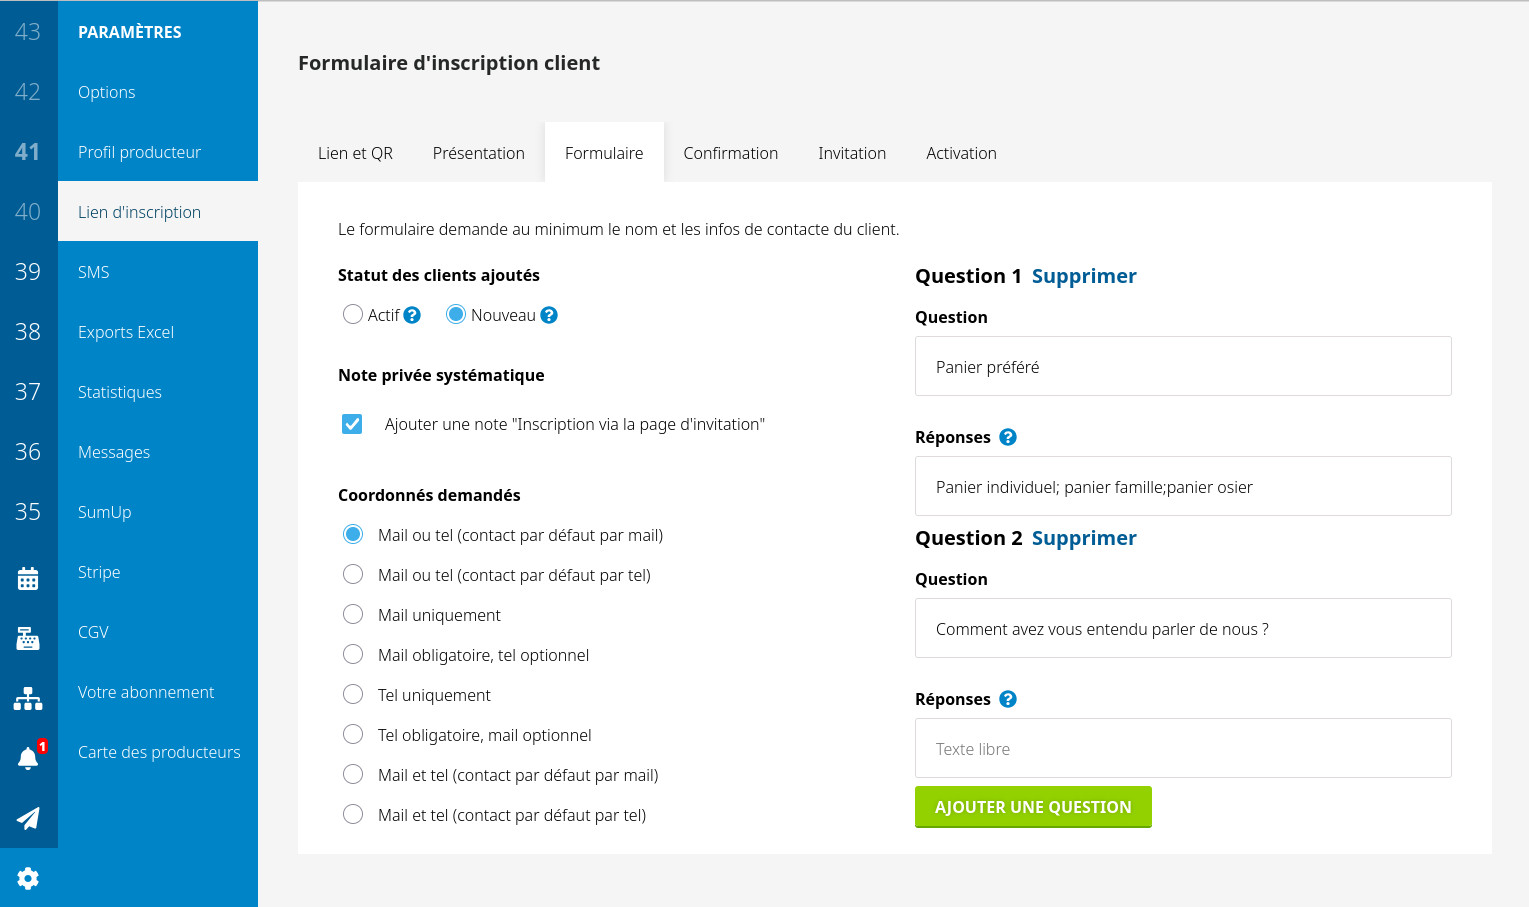
Task: Show help for Nouveau status
Action: point(549,315)
